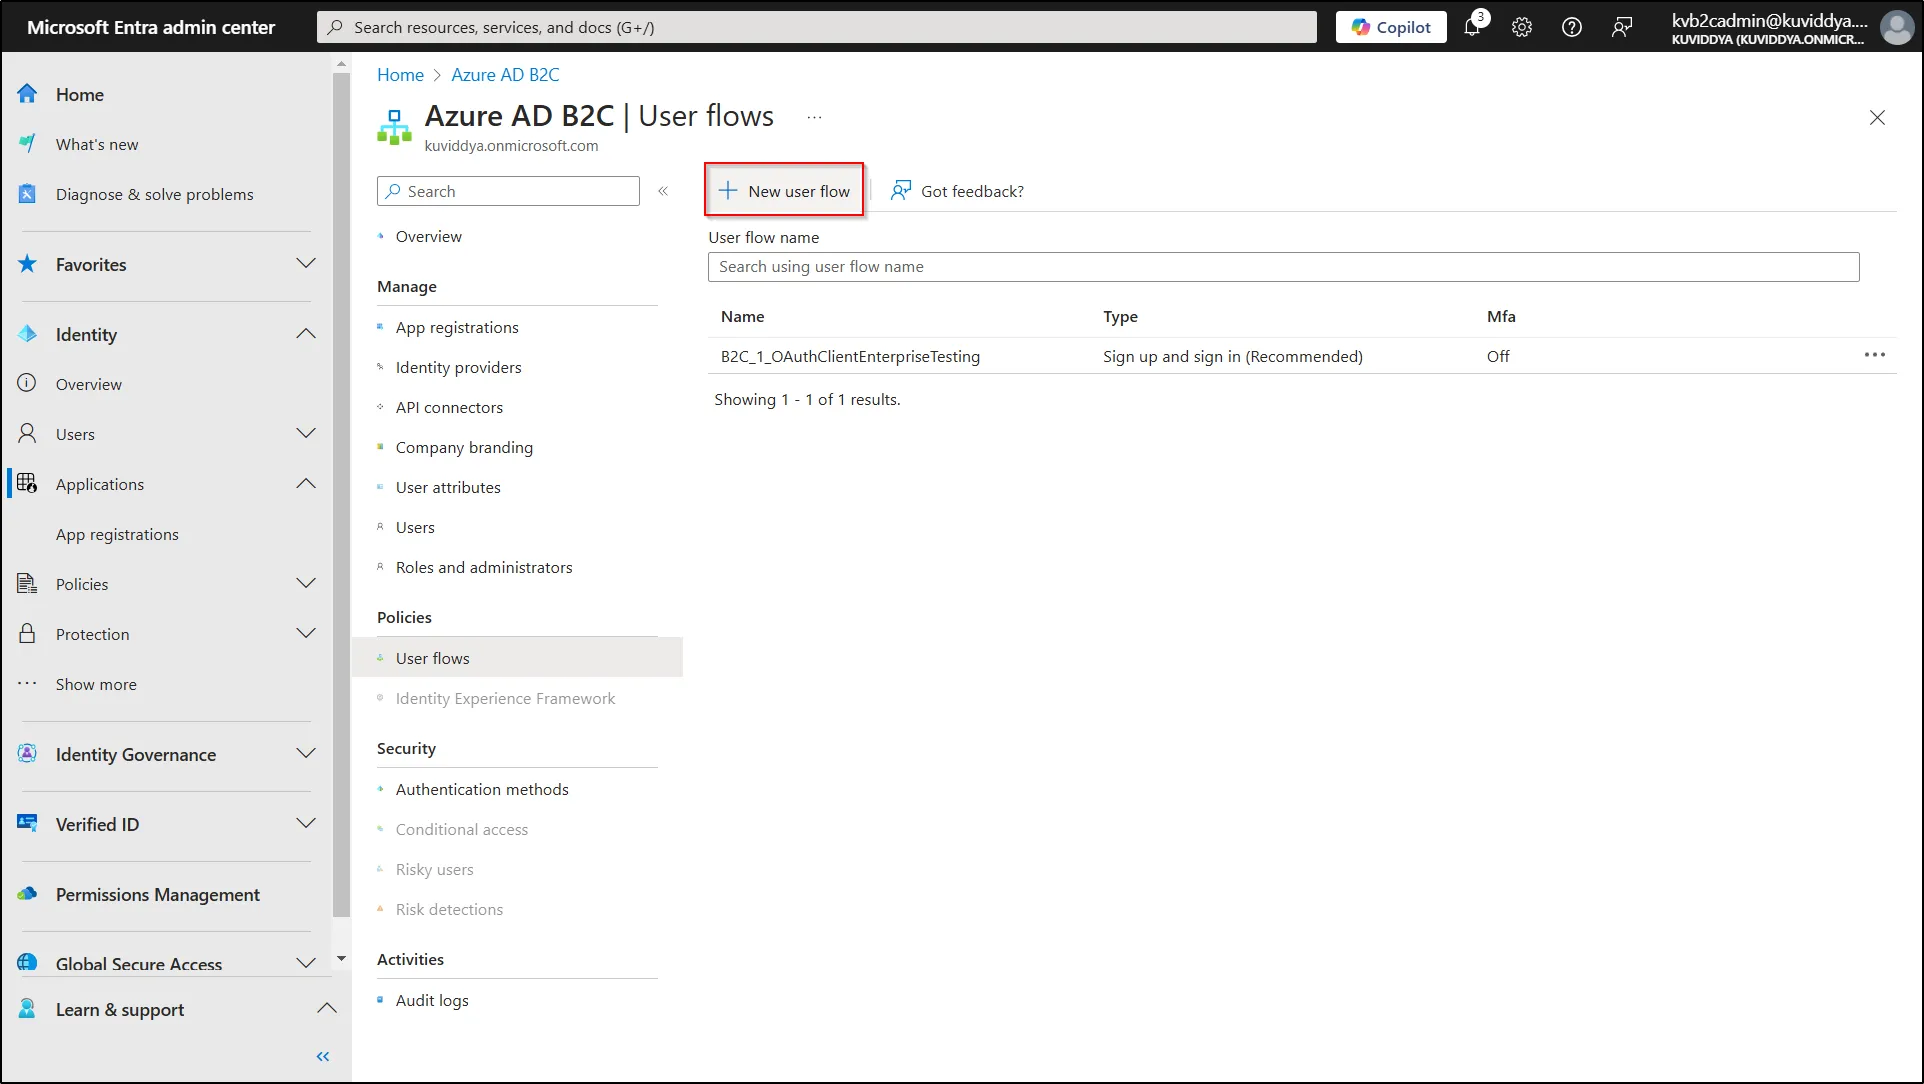The width and height of the screenshot is (1924, 1084).
Task: Open the feedback icon in top bar
Action: click(1622, 27)
